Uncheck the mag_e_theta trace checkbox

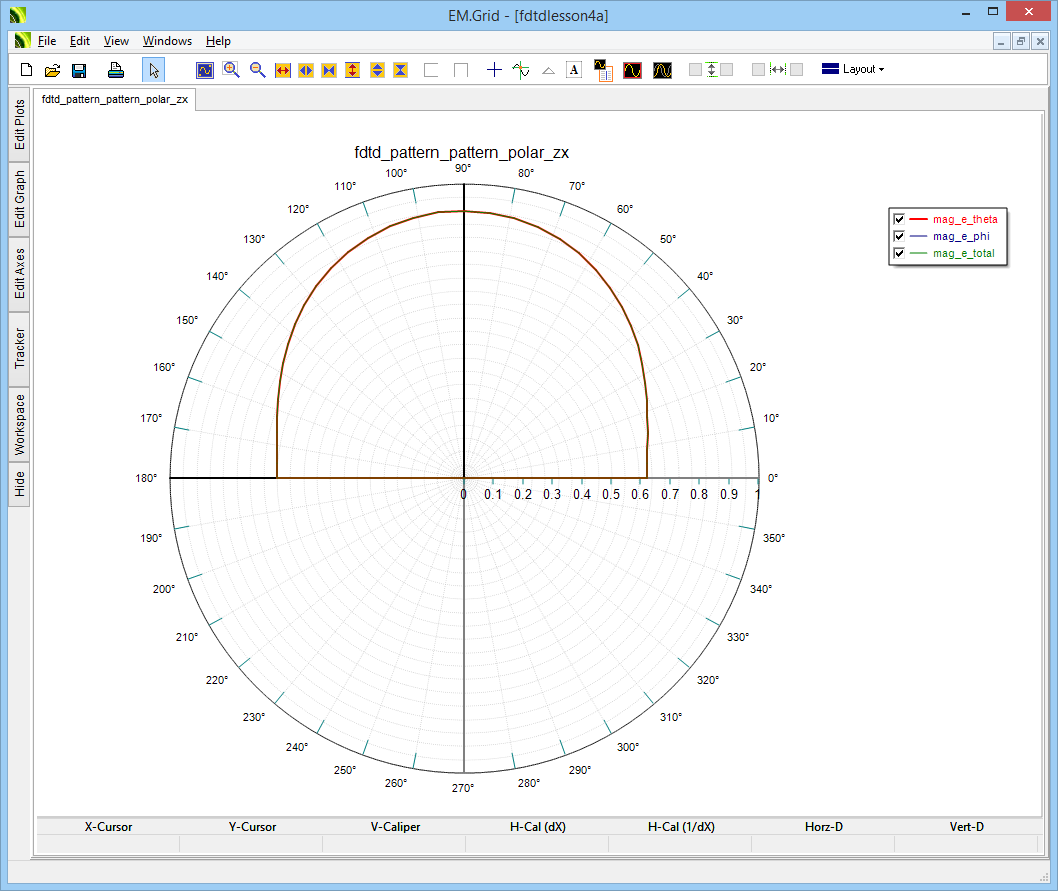[899, 219]
